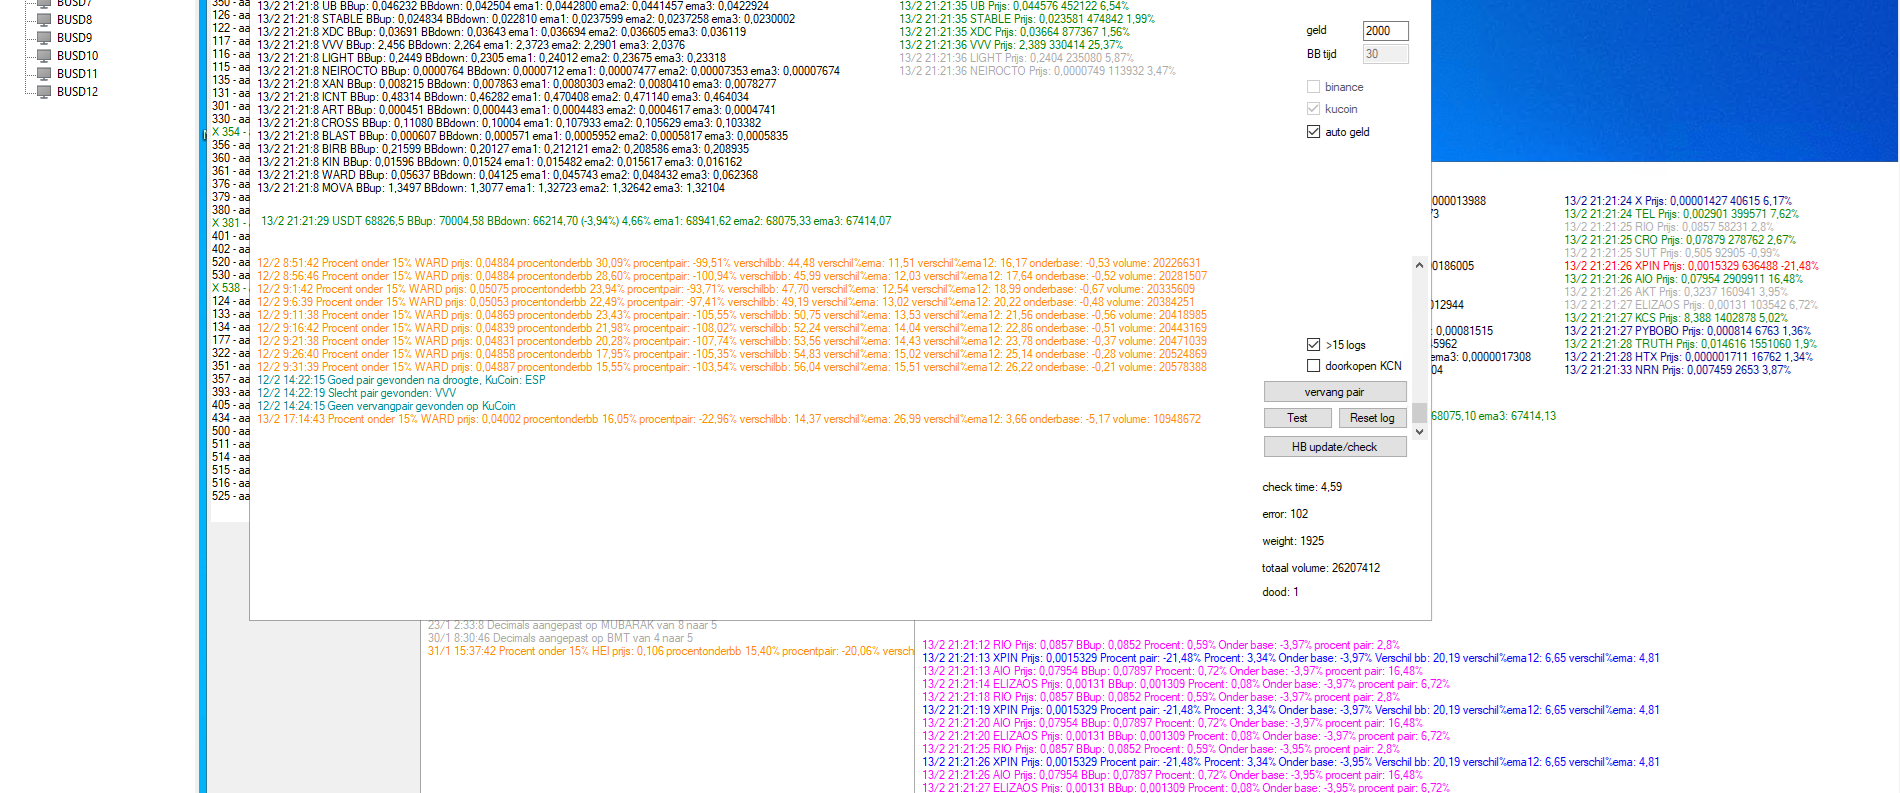Click the NEIROCTO BBup: 0,0000764 line
Image resolution: width=1900 pixels, height=793 pixels.
click(548, 71)
